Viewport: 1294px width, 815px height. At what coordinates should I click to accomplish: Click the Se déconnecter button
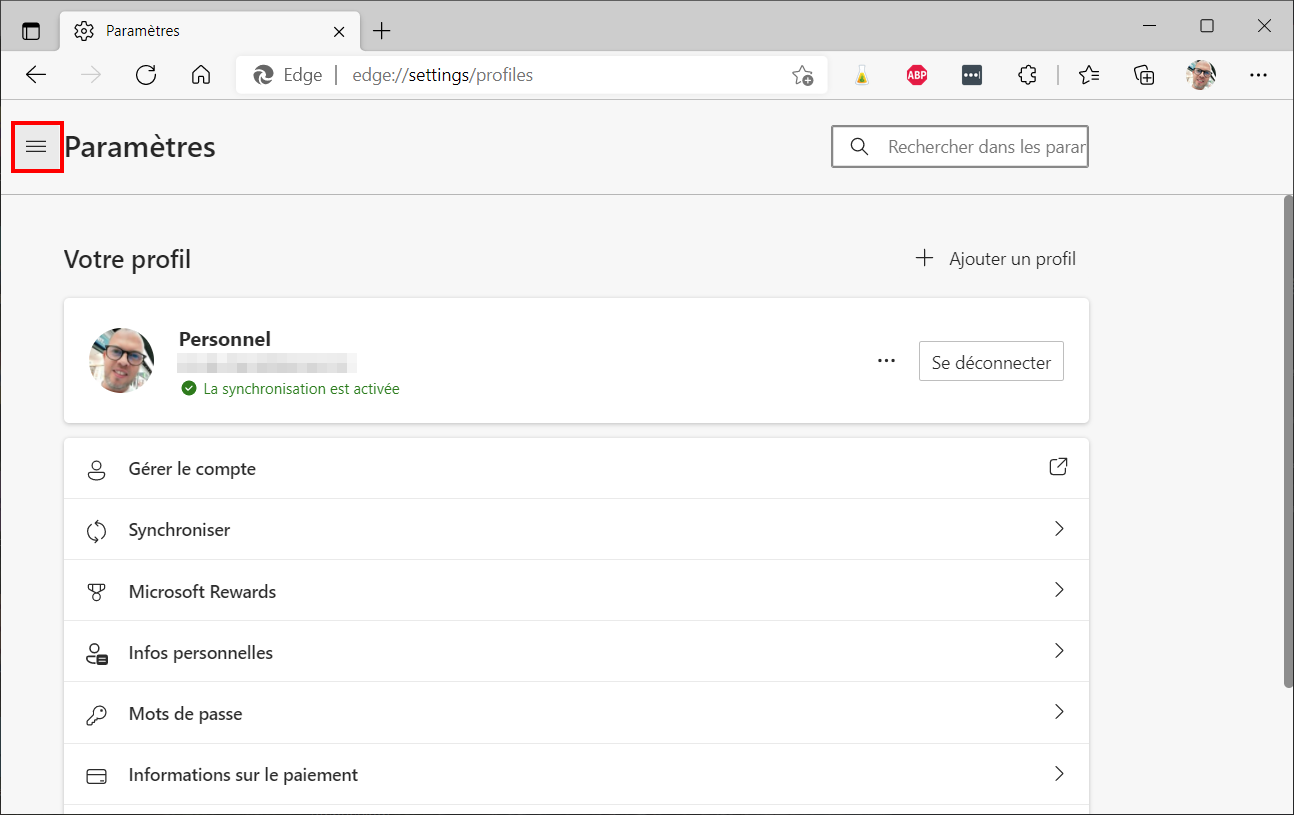coord(991,362)
